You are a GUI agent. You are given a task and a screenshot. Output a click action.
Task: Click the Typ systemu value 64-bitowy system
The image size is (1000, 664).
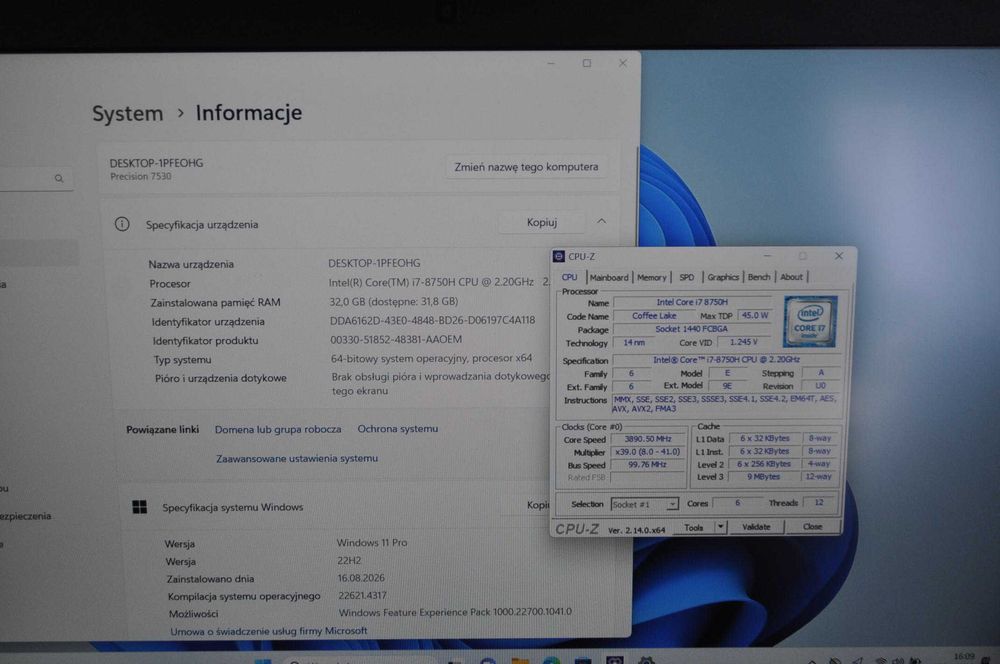(431, 358)
